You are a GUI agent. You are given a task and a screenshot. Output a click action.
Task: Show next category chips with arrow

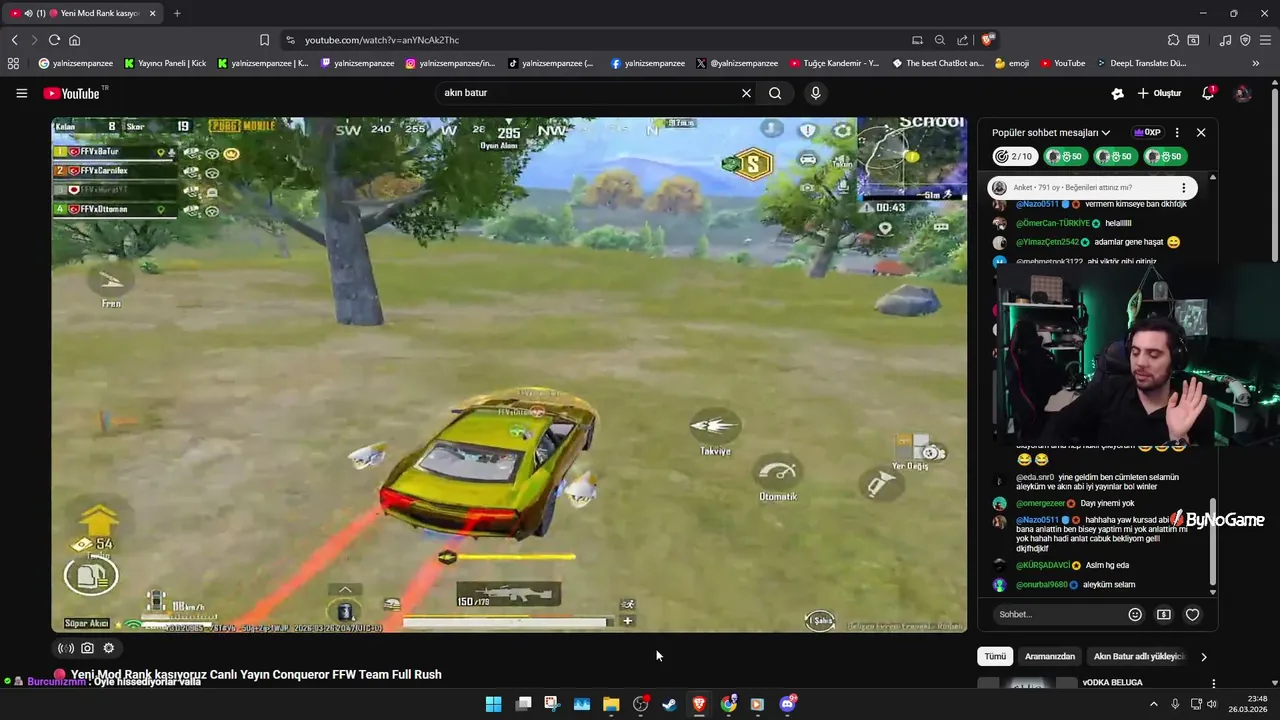(1203, 657)
